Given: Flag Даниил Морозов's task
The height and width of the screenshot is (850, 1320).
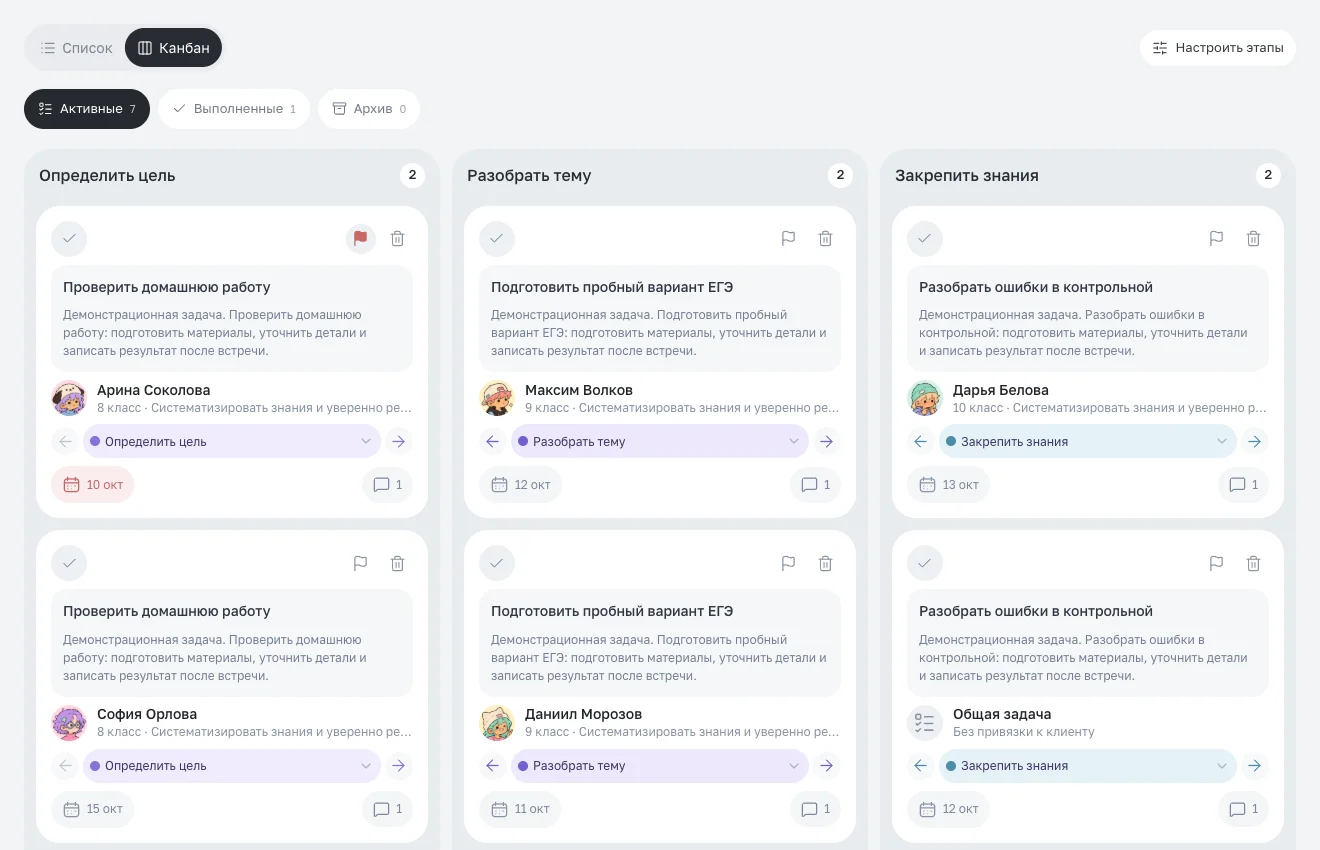Looking at the screenshot, I should coord(789,563).
